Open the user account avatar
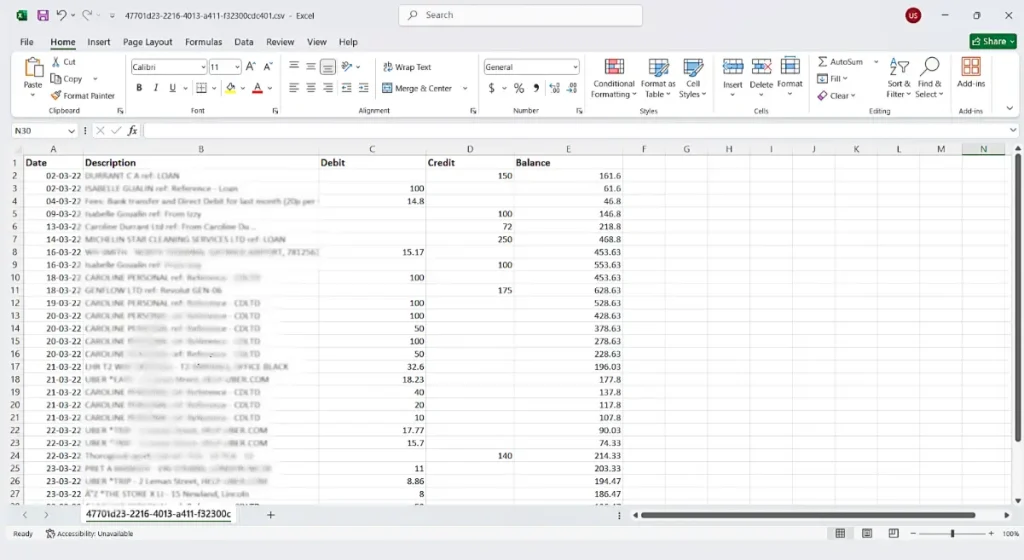This screenshot has height=560, width=1024. click(x=913, y=15)
